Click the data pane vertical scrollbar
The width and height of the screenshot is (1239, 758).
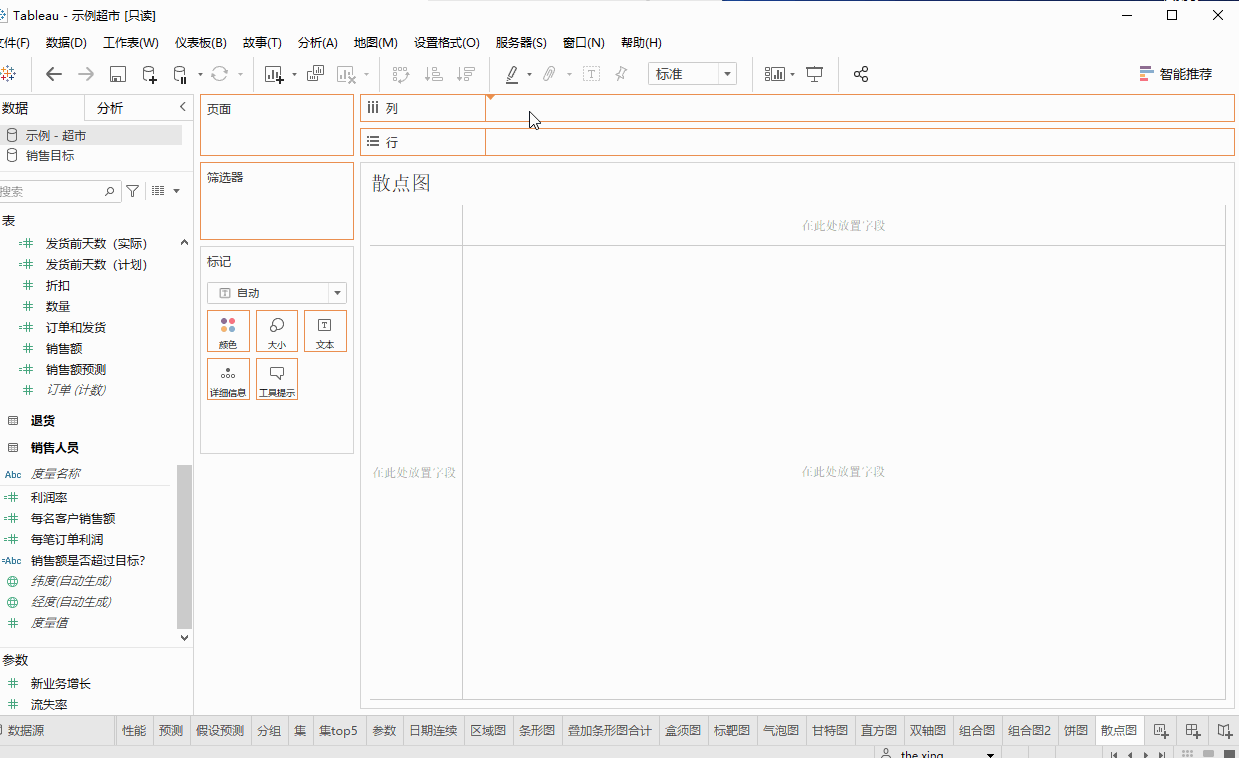click(184, 545)
